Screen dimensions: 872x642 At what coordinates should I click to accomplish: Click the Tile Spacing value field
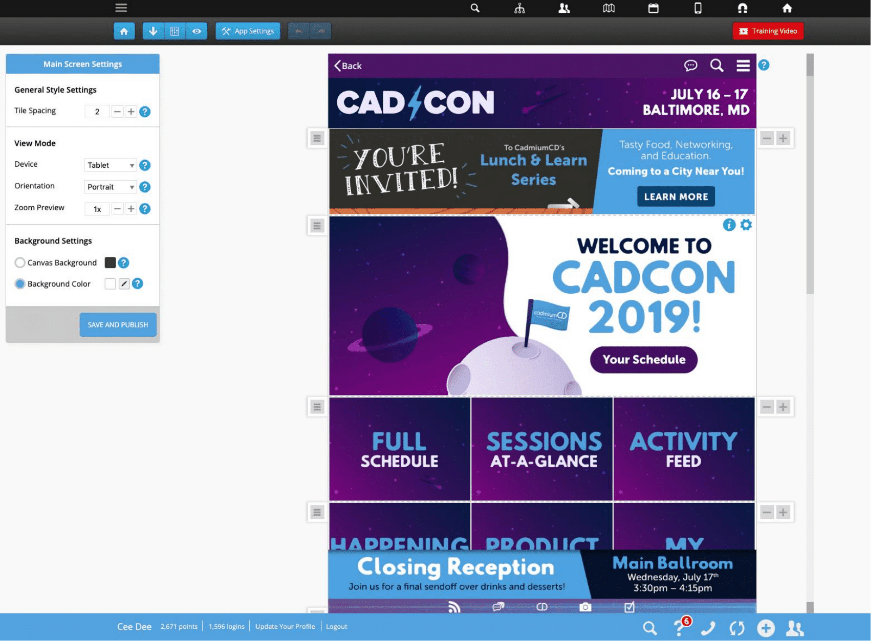tap(97, 112)
